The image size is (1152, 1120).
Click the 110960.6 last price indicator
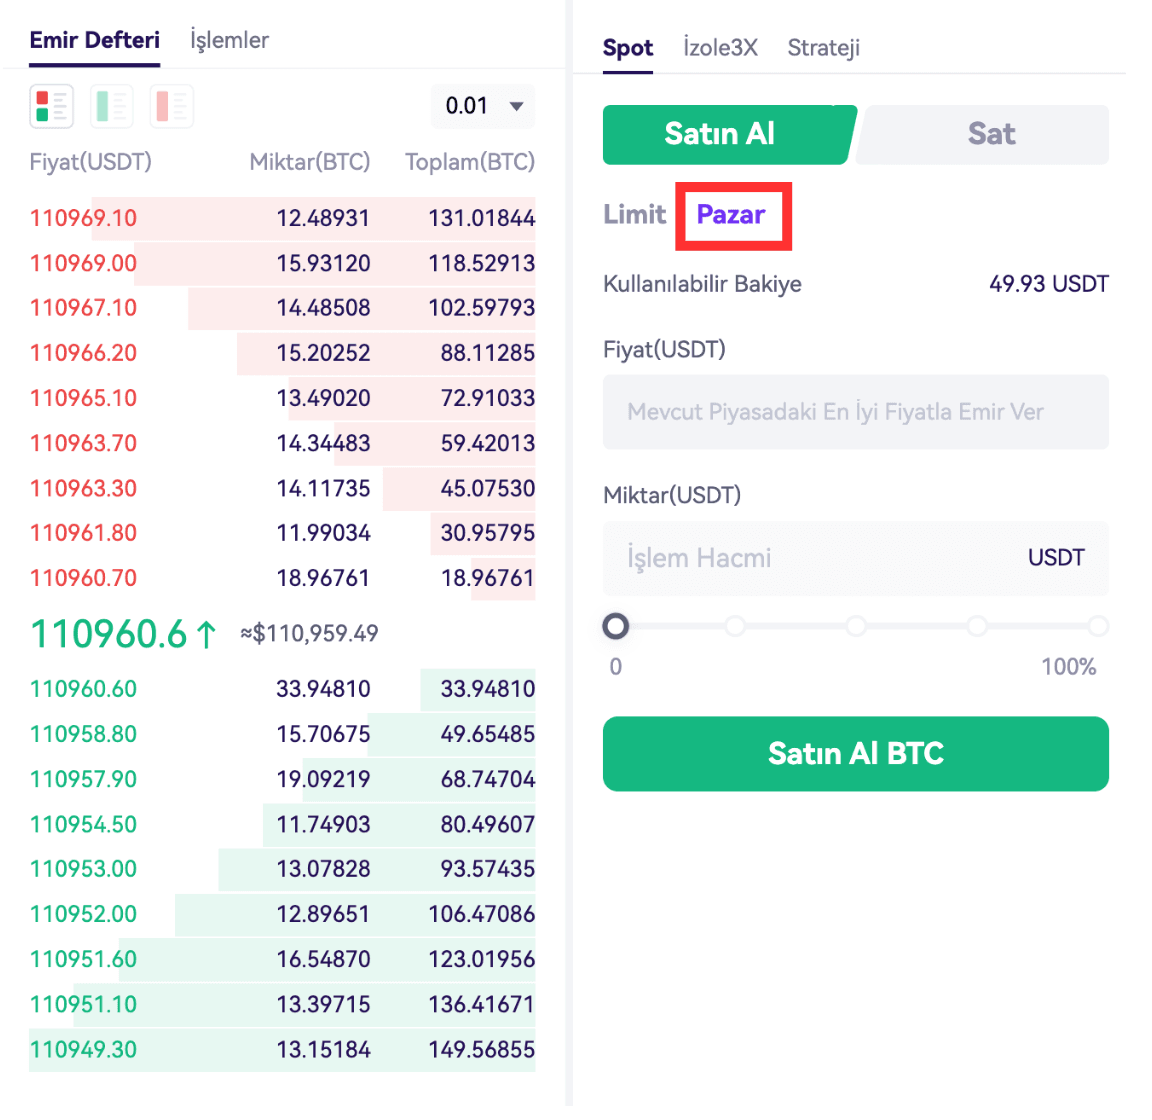pos(110,634)
